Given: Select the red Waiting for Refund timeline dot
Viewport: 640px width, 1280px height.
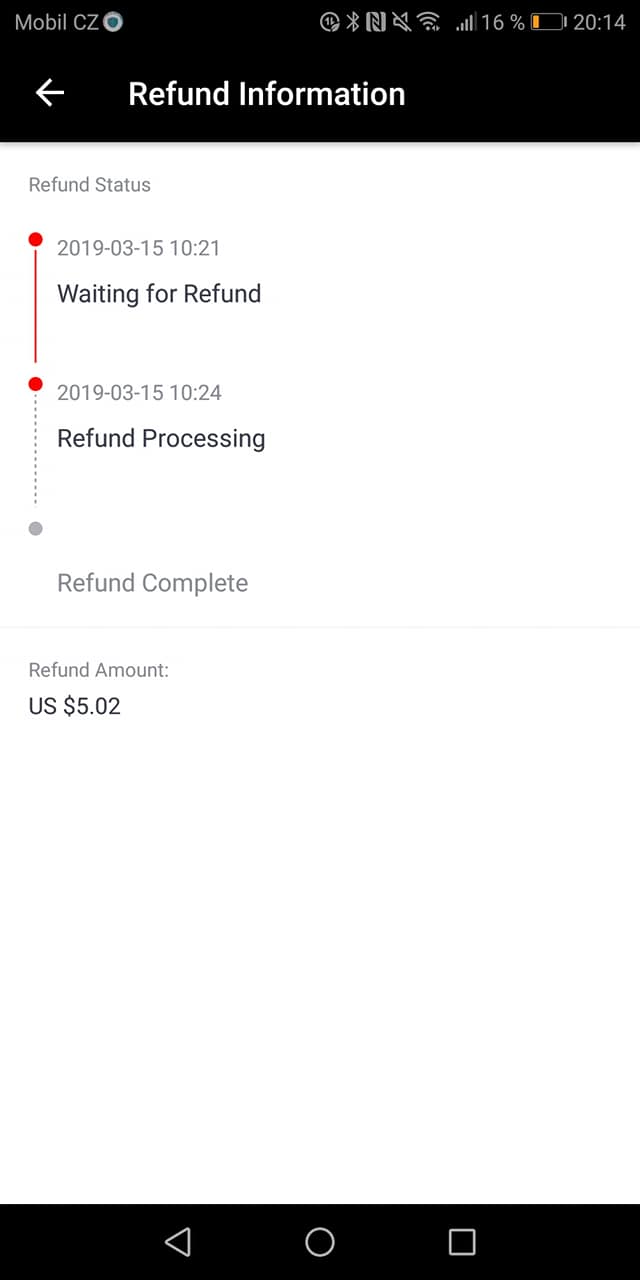Looking at the screenshot, I should pyautogui.click(x=36, y=240).
